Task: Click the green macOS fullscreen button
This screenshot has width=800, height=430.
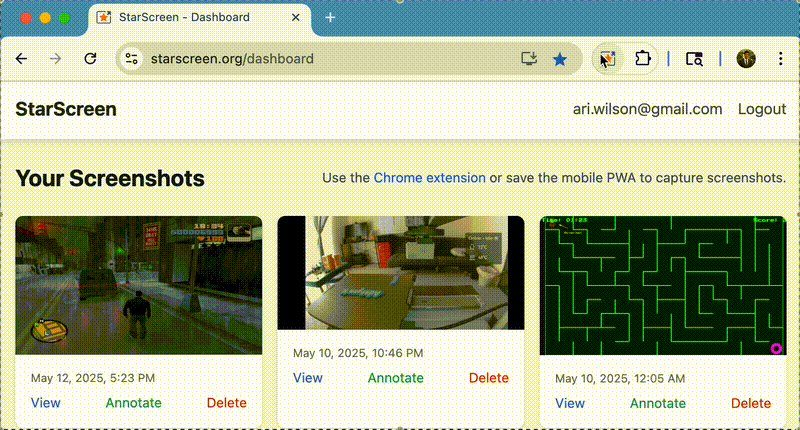Action: [x=65, y=18]
